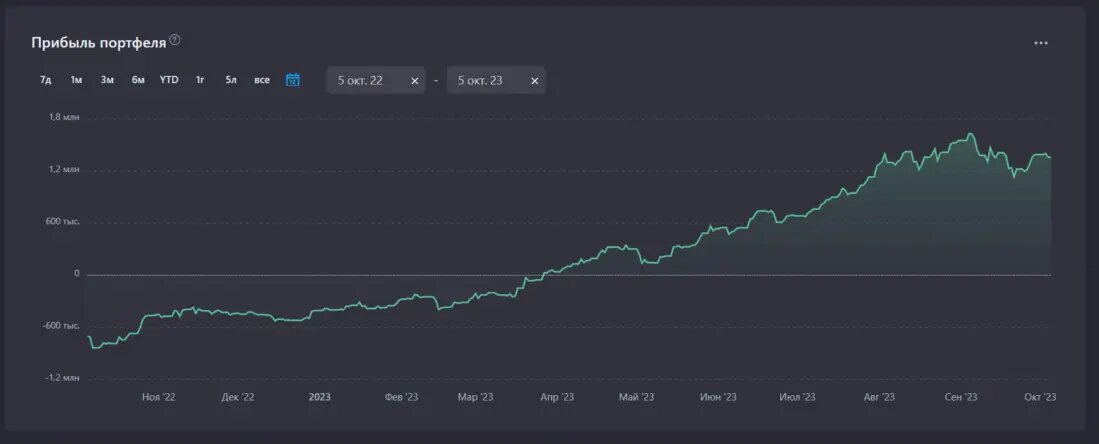
Task: Open the start date field 5 окт. 22
Action: coord(376,80)
